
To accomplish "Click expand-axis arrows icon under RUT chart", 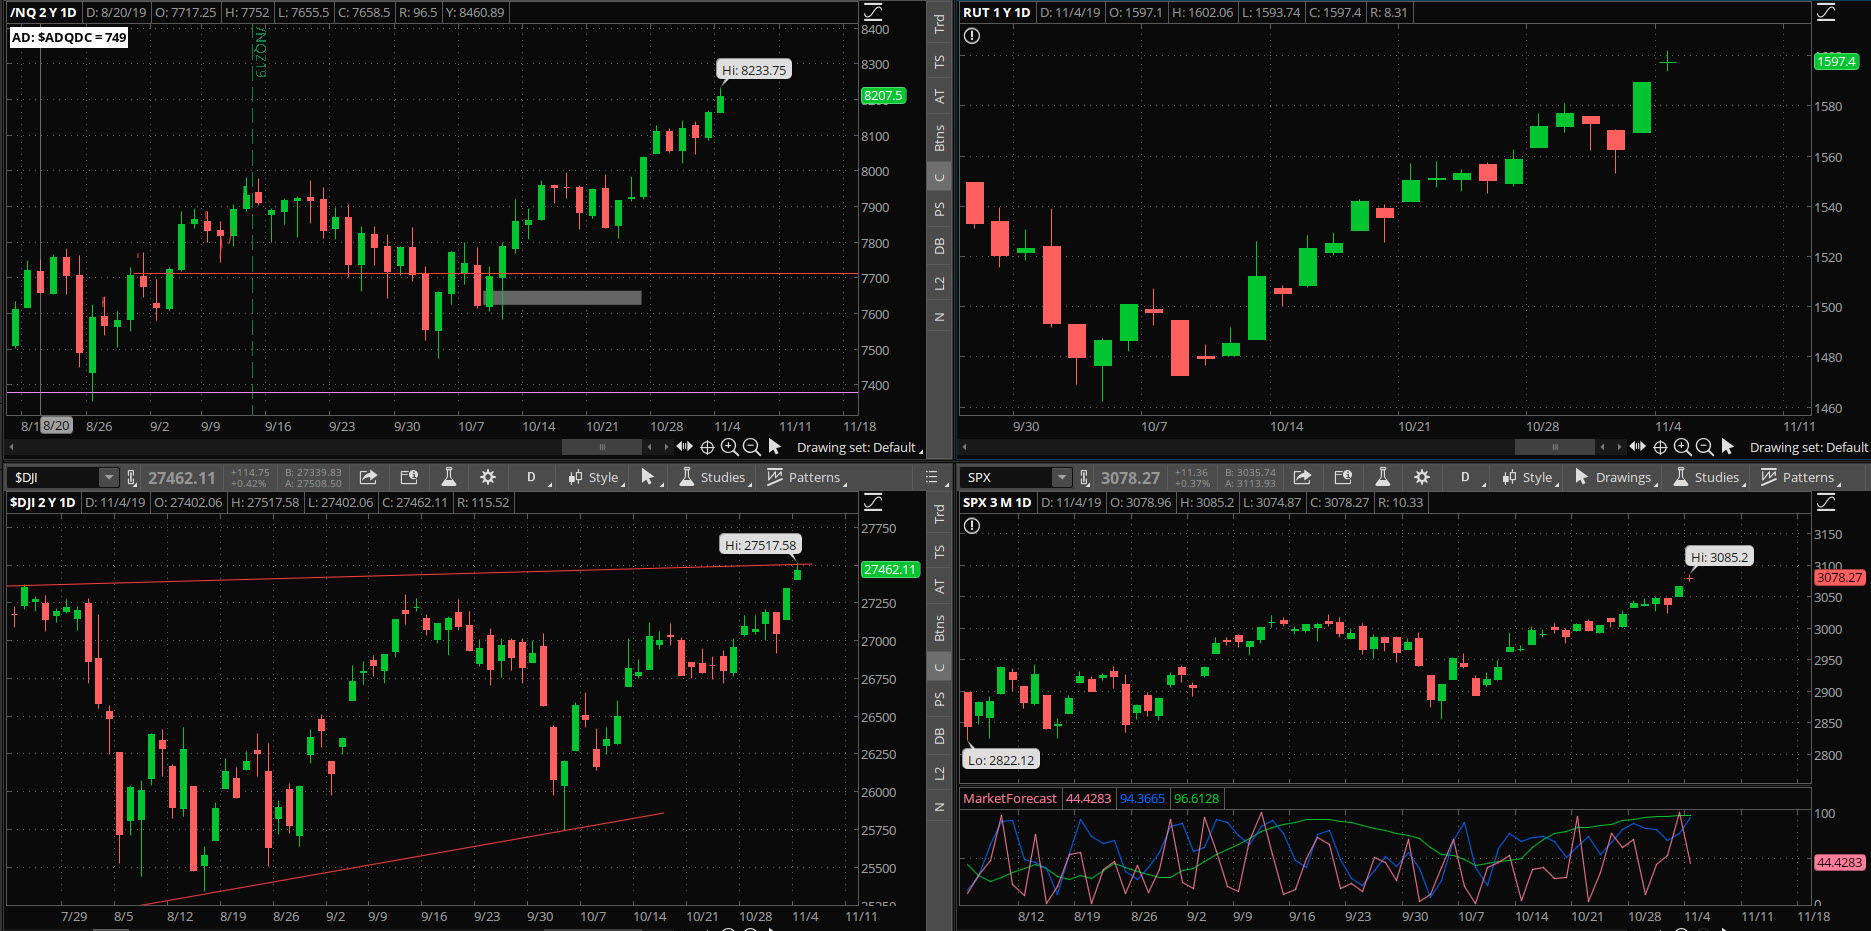I will coord(1637,446).
